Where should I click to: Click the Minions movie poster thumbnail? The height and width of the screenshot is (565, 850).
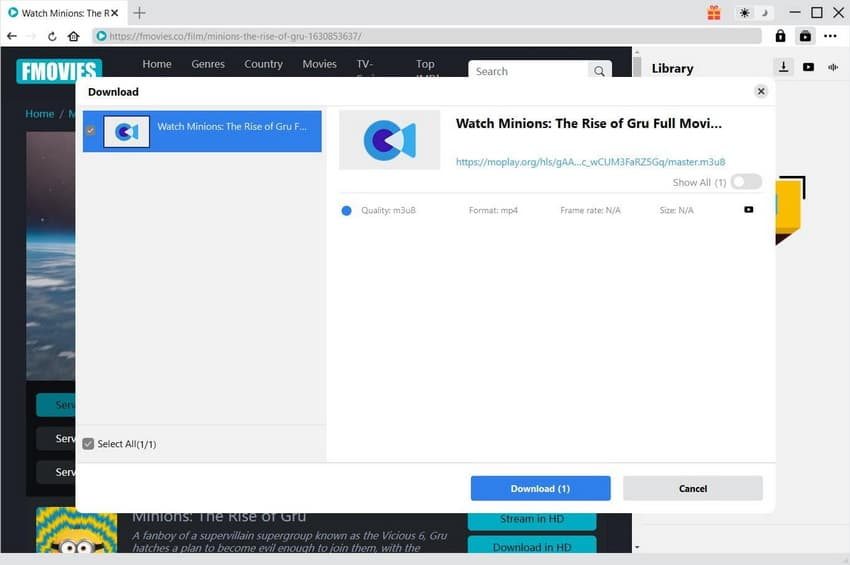pyautogui.click(x=76, y=530)
